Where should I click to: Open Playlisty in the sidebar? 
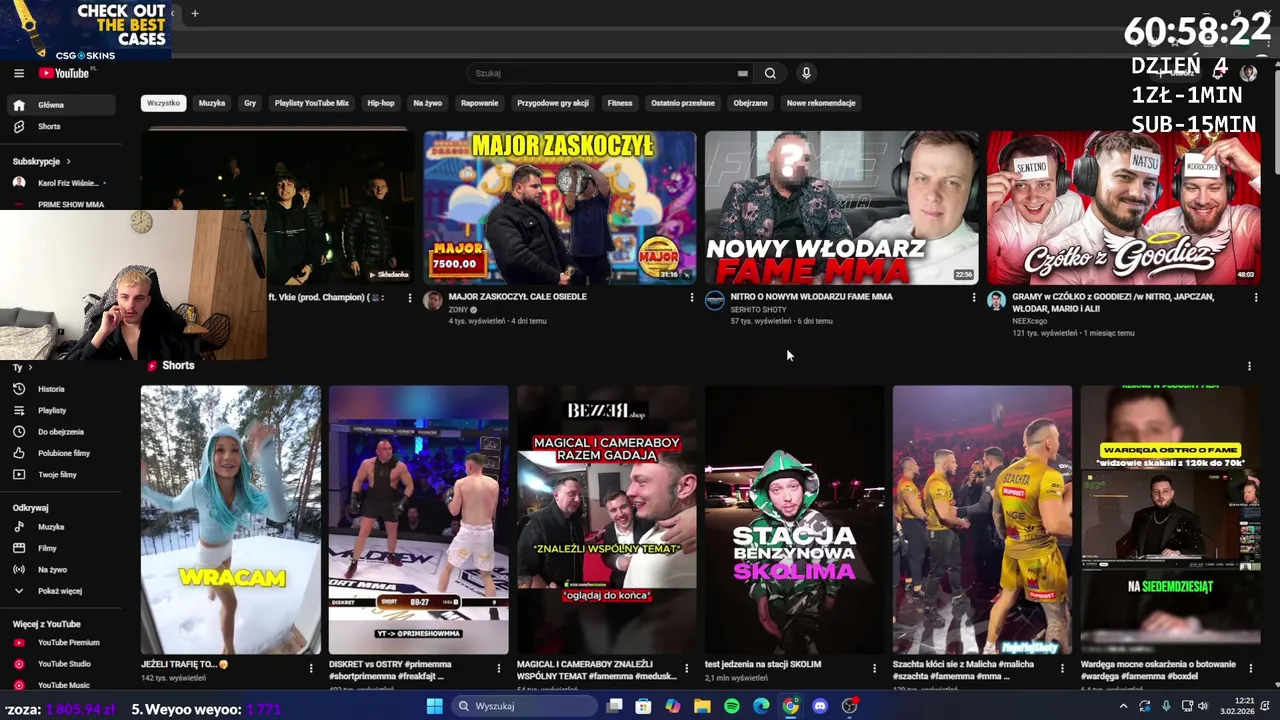(x=60, y=411)
